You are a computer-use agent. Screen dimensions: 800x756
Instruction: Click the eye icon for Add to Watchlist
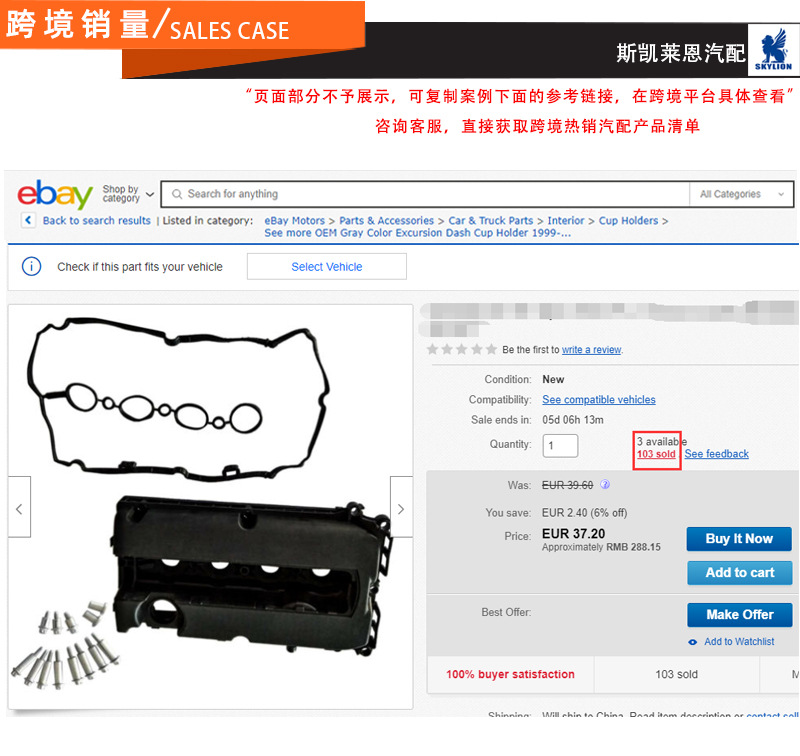pyautogui.click(x=693, y=642)
